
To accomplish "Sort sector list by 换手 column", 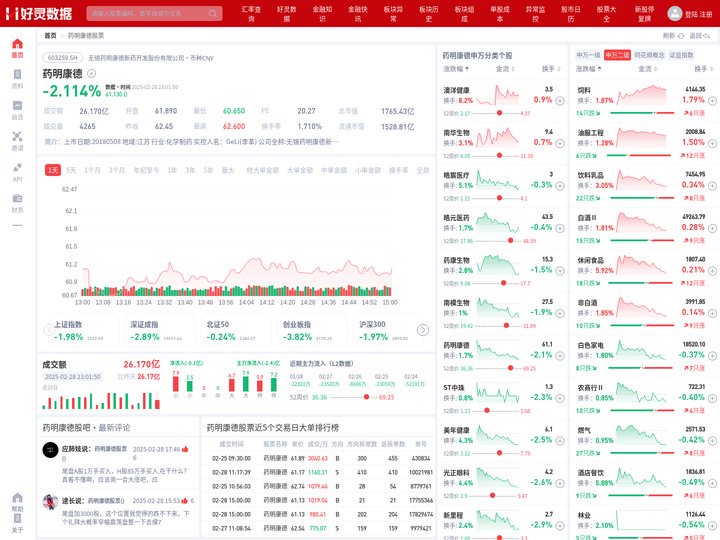I will 703,69.
